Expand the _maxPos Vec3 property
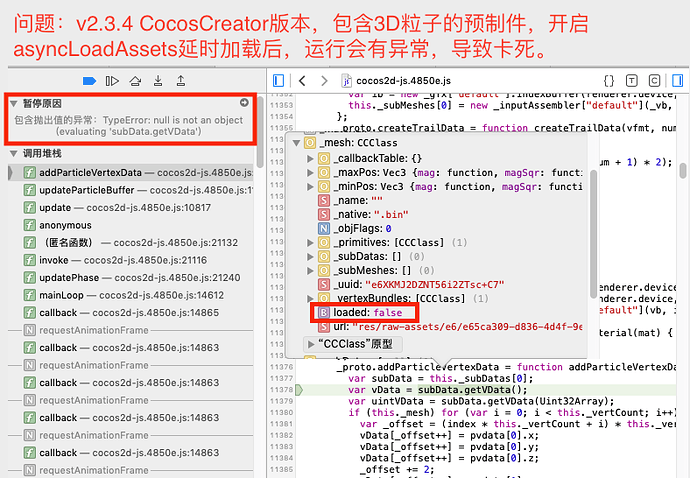The width and height of the screenshot is (690, 478). (x=310, y=173)
